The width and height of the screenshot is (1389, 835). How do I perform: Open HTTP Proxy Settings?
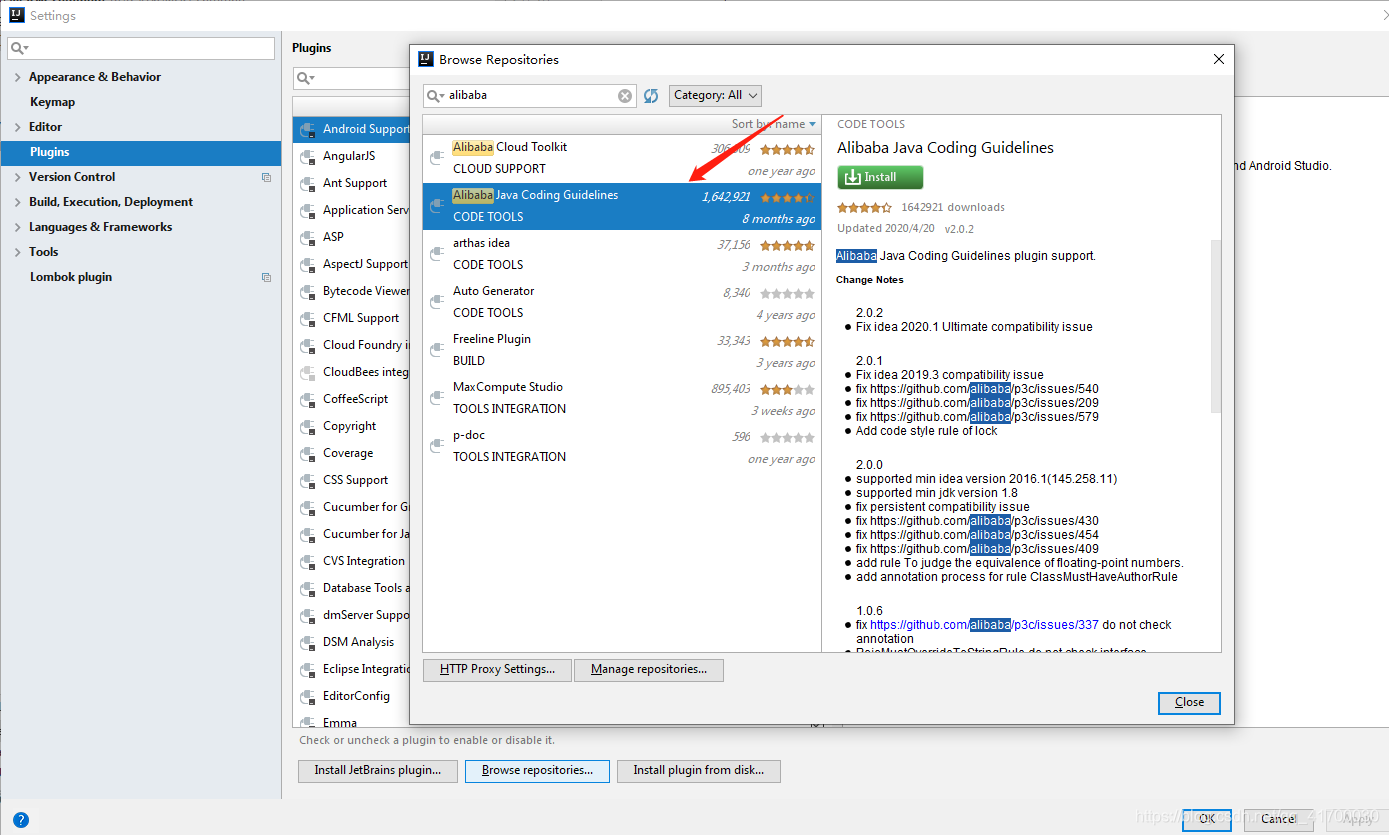[x=497, y=669]
